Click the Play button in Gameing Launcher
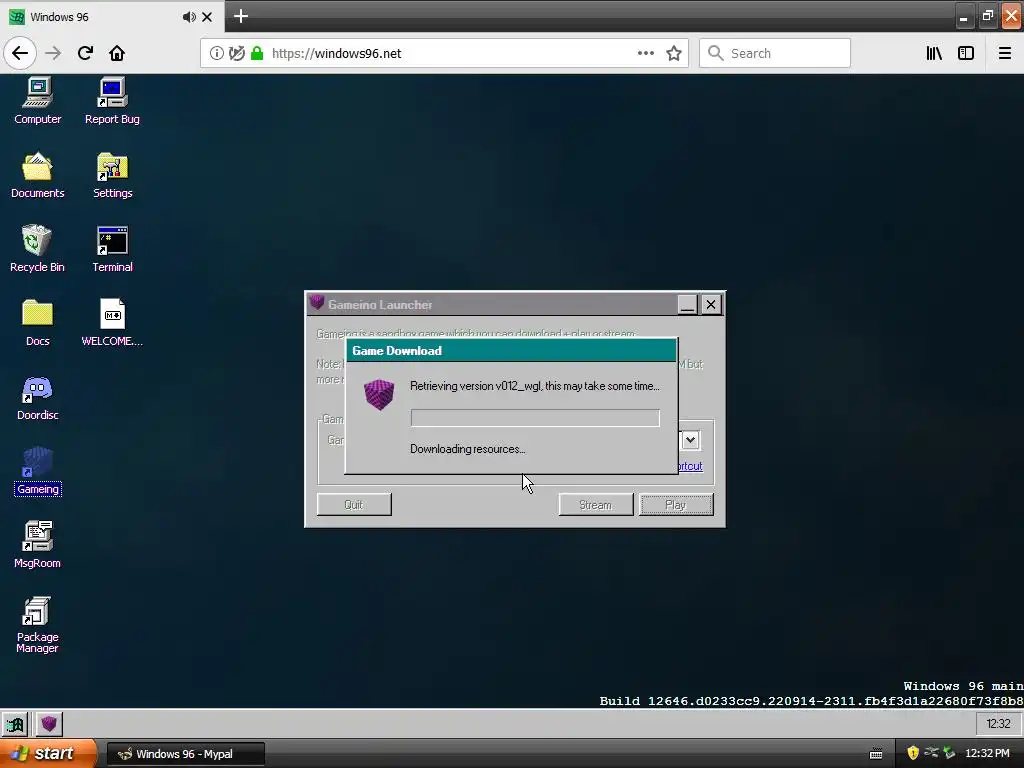Viewport: 1024px width, 768px height. click(676, 504)
